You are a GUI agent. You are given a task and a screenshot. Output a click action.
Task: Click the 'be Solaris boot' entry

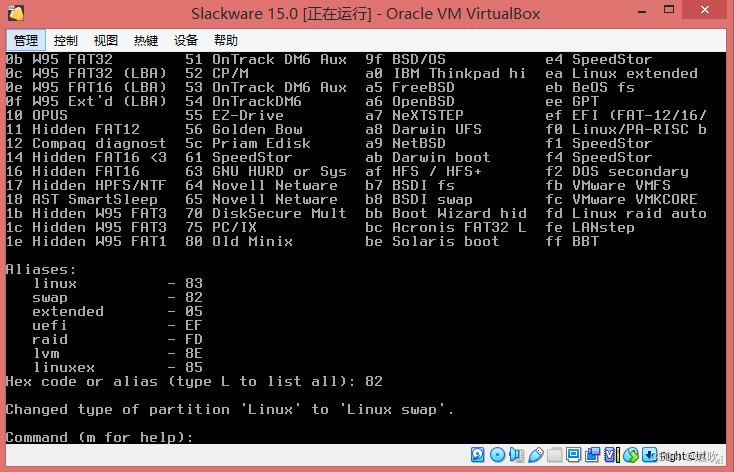click(x=432, y=242)
